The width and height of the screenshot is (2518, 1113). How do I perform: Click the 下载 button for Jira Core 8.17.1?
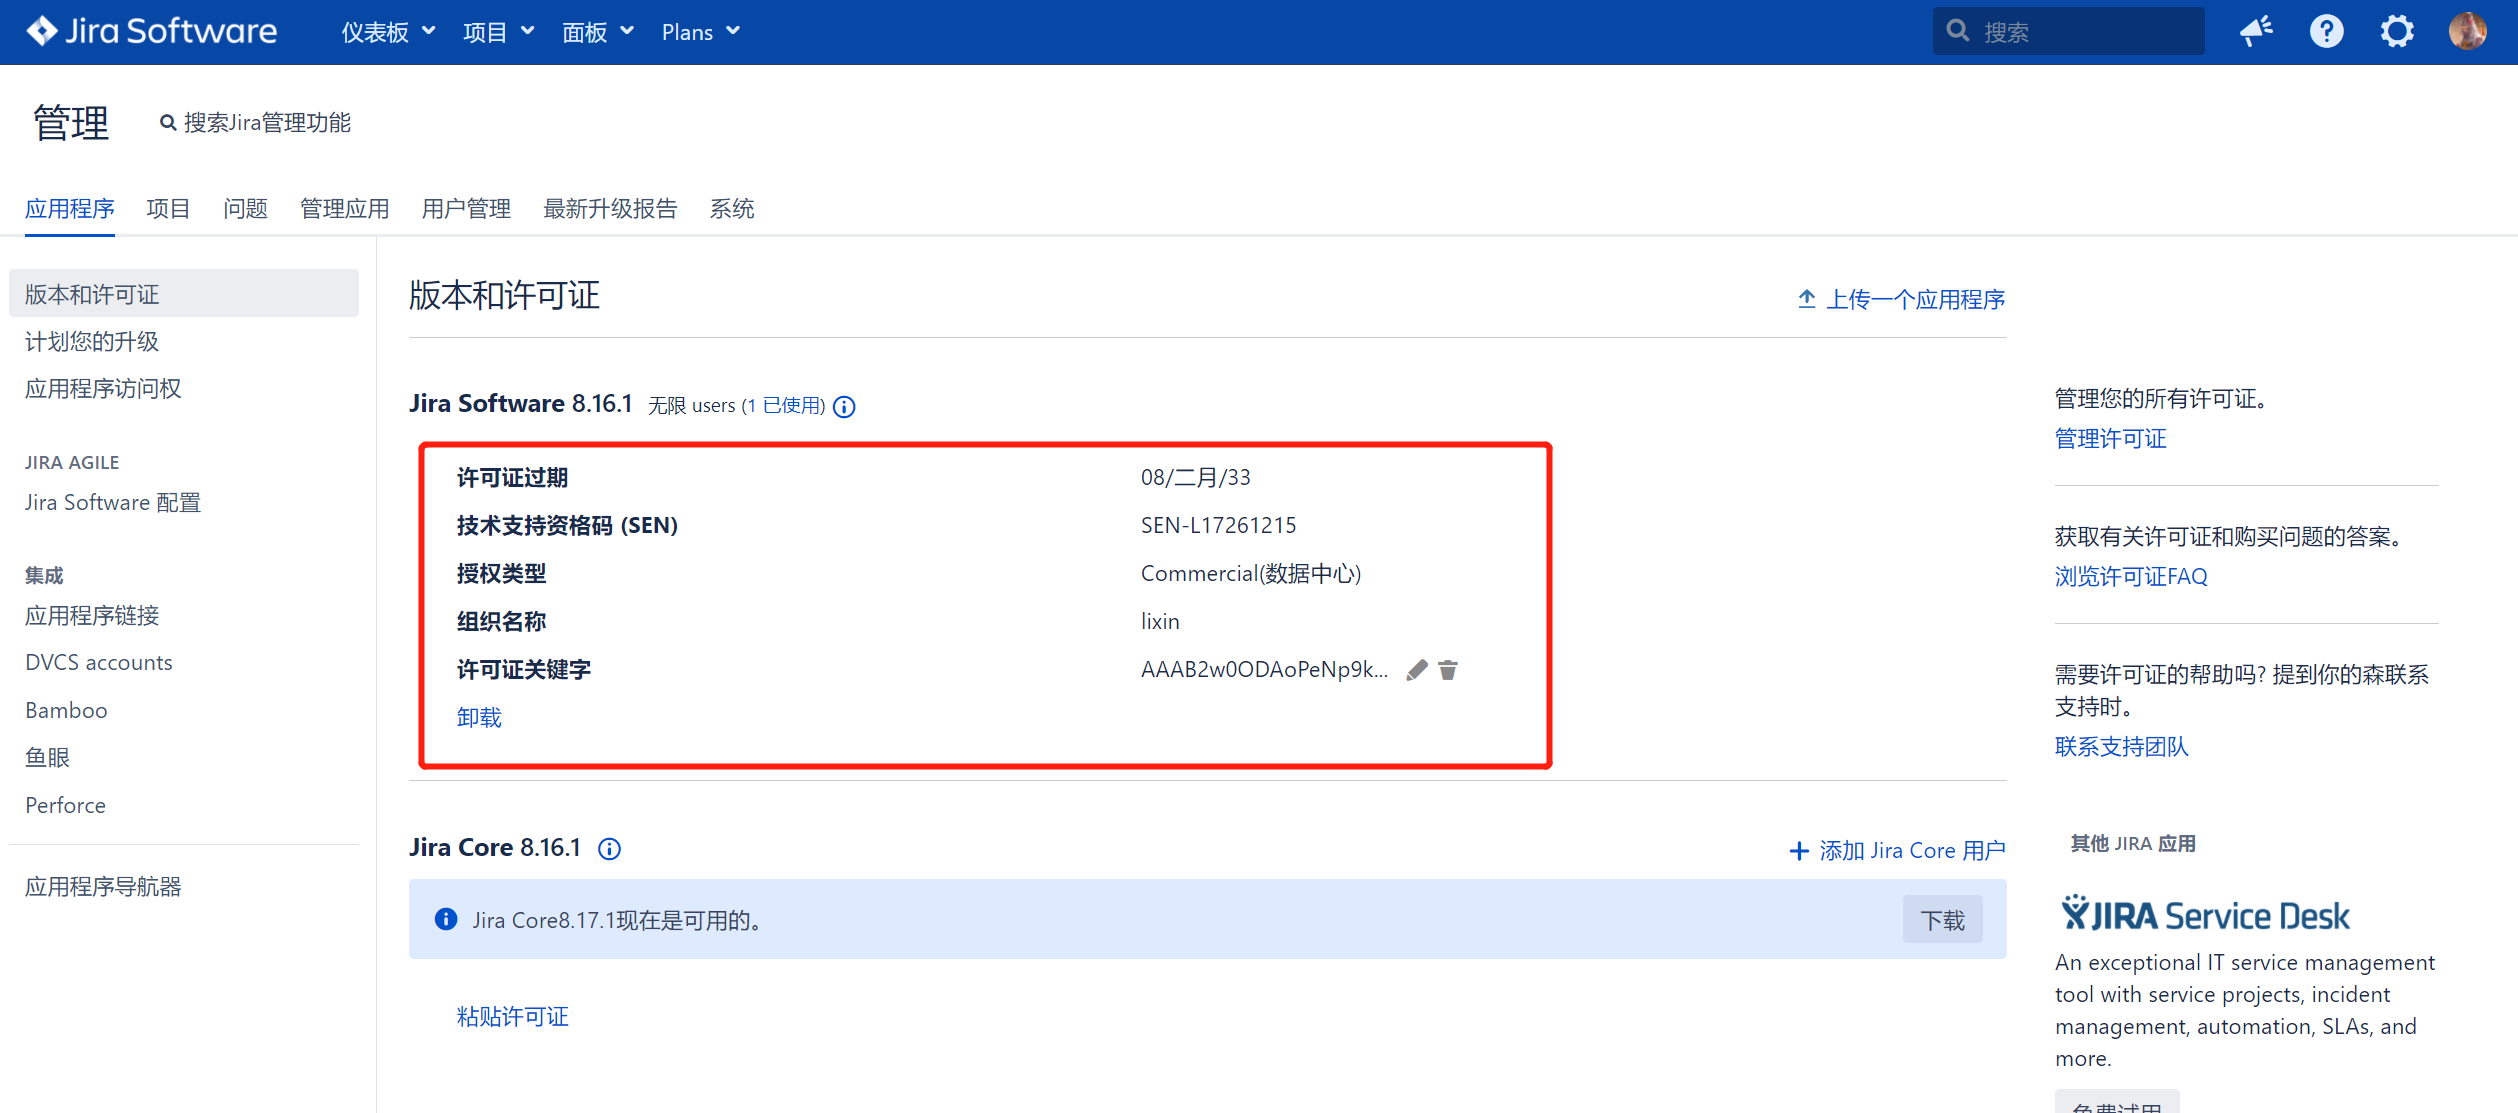(1942, 920)
